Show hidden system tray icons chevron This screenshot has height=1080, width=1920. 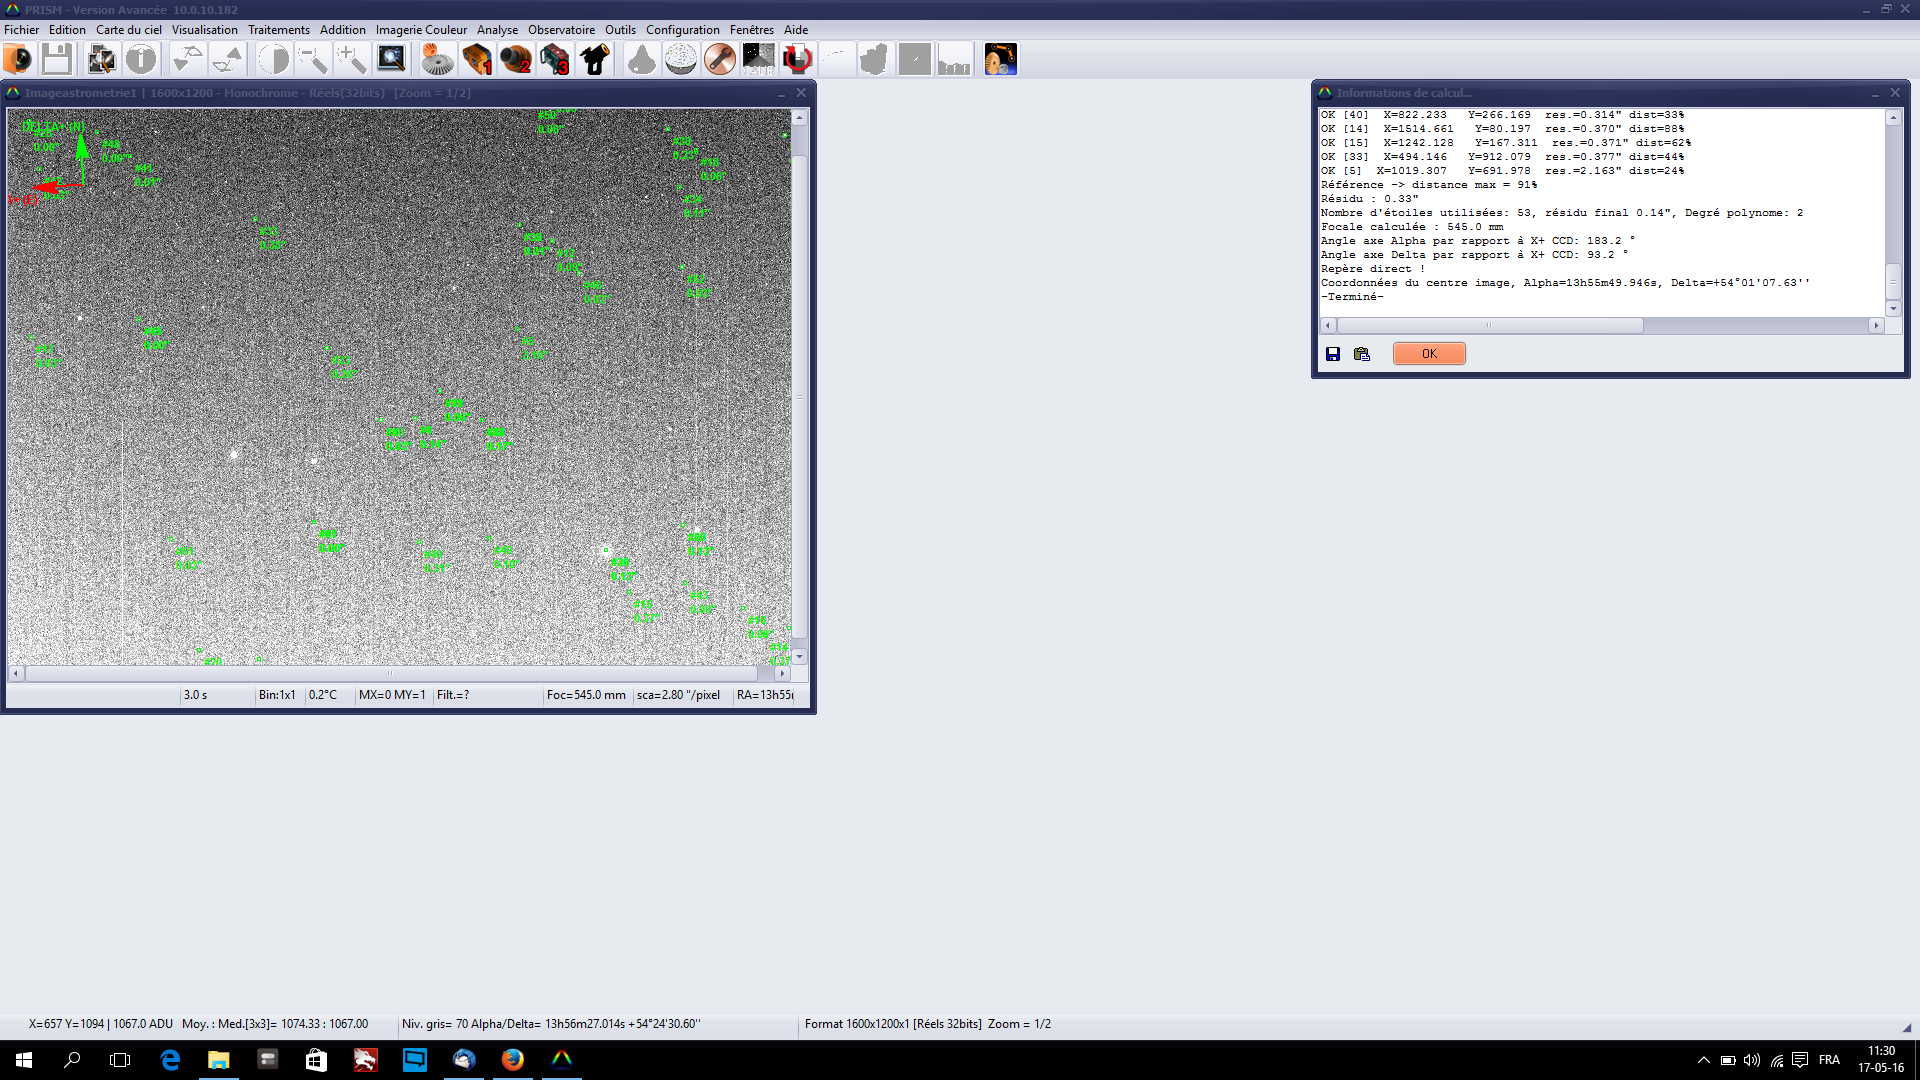coord(1703,1060)
